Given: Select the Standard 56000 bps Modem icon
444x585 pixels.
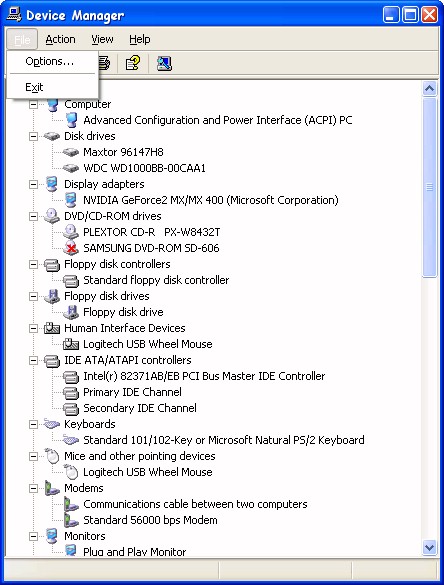Looking at the screenshot, I should pyautogui.click(x=71, y=520).
